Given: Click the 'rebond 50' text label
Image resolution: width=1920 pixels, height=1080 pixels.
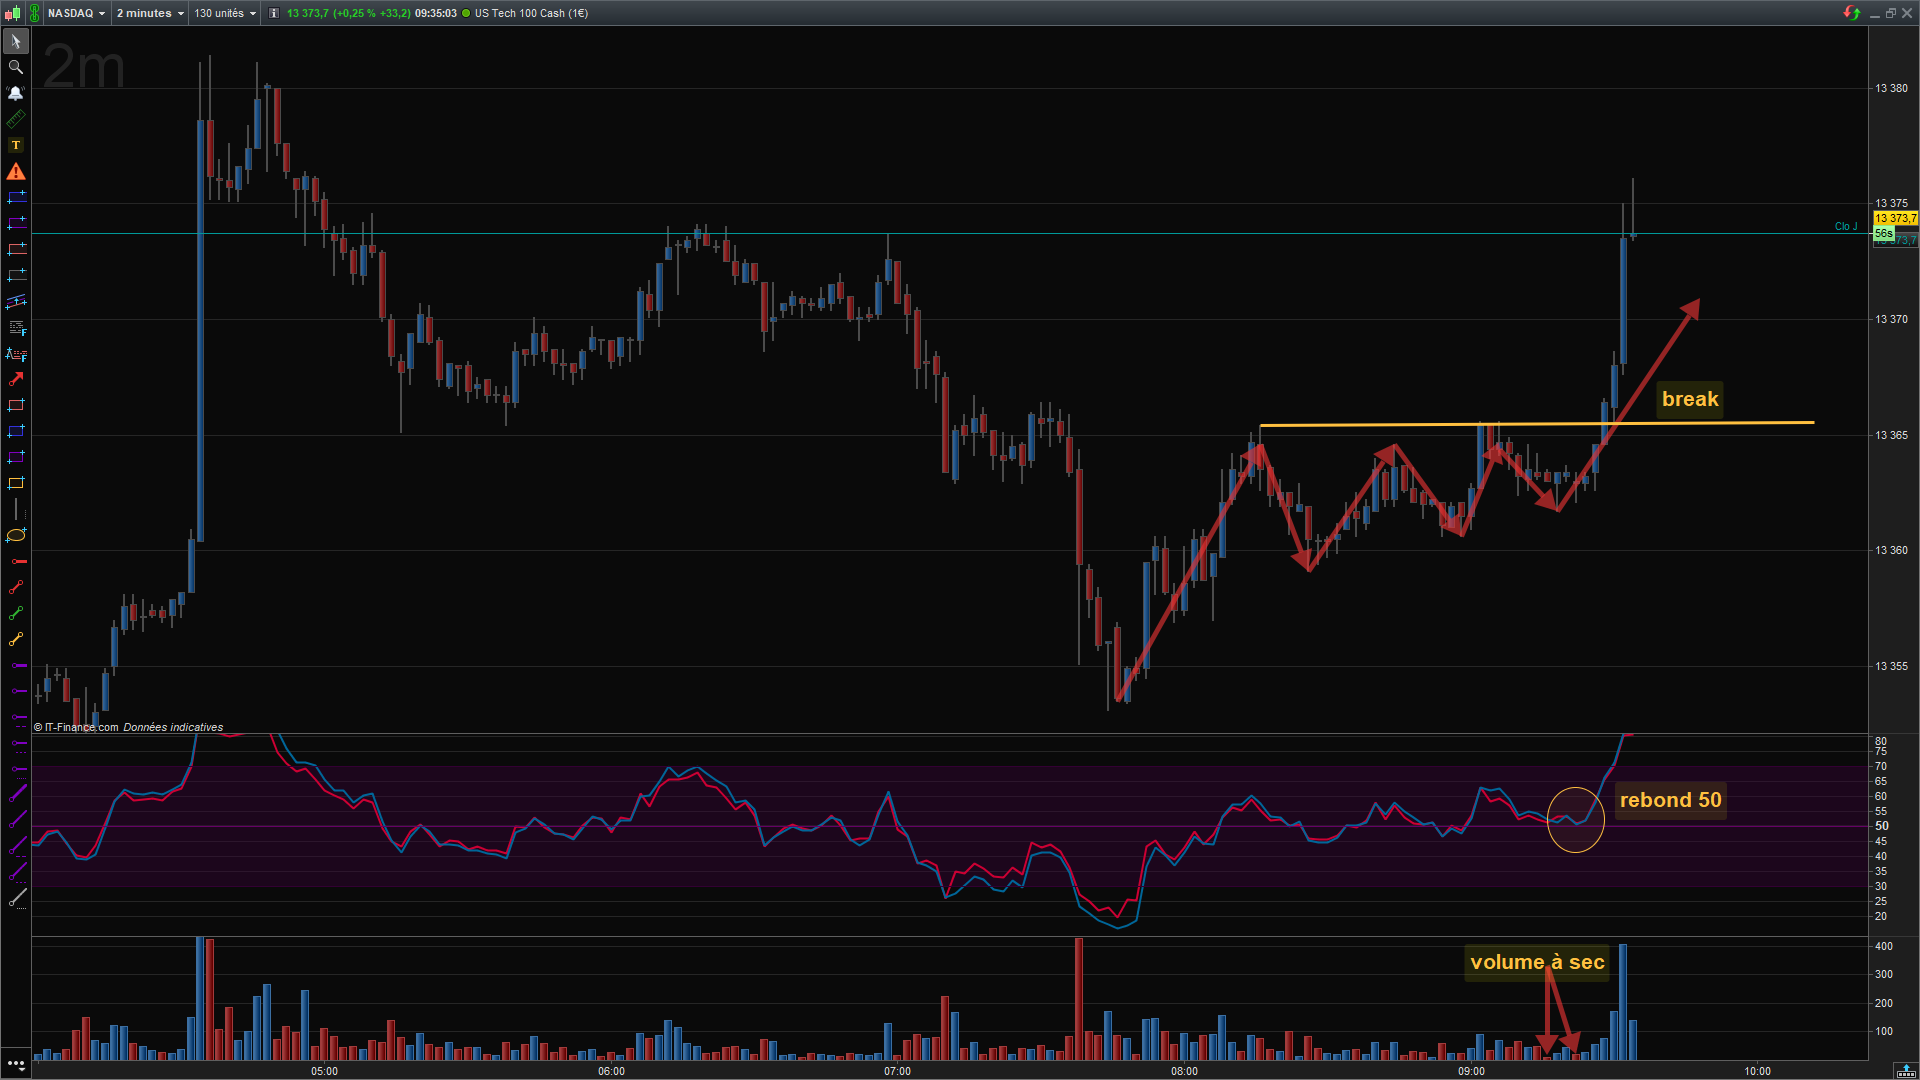Looking at the screenshot, I should [x=1670, y=800].
